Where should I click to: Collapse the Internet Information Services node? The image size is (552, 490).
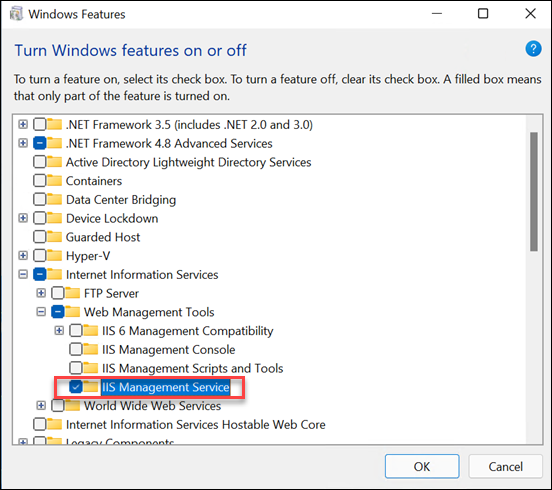[23, 274]
